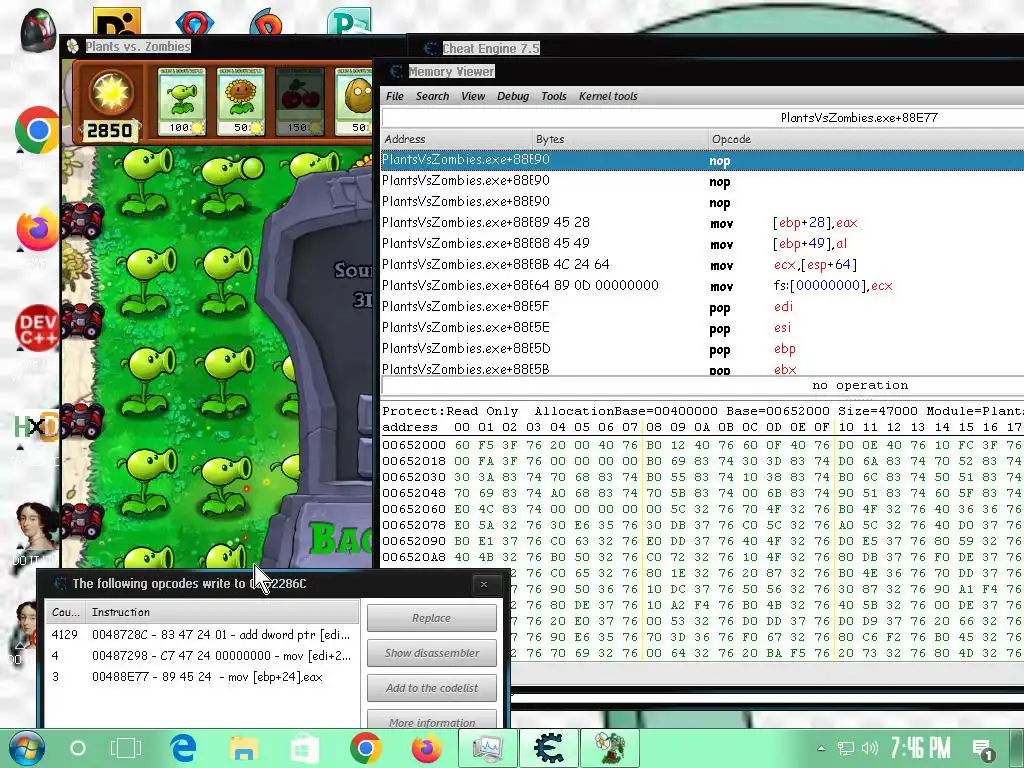The image size is (1024, 768).
Task: Switch to Plants vs. Zombies taskbar button
Action: (x=609, y=748)
